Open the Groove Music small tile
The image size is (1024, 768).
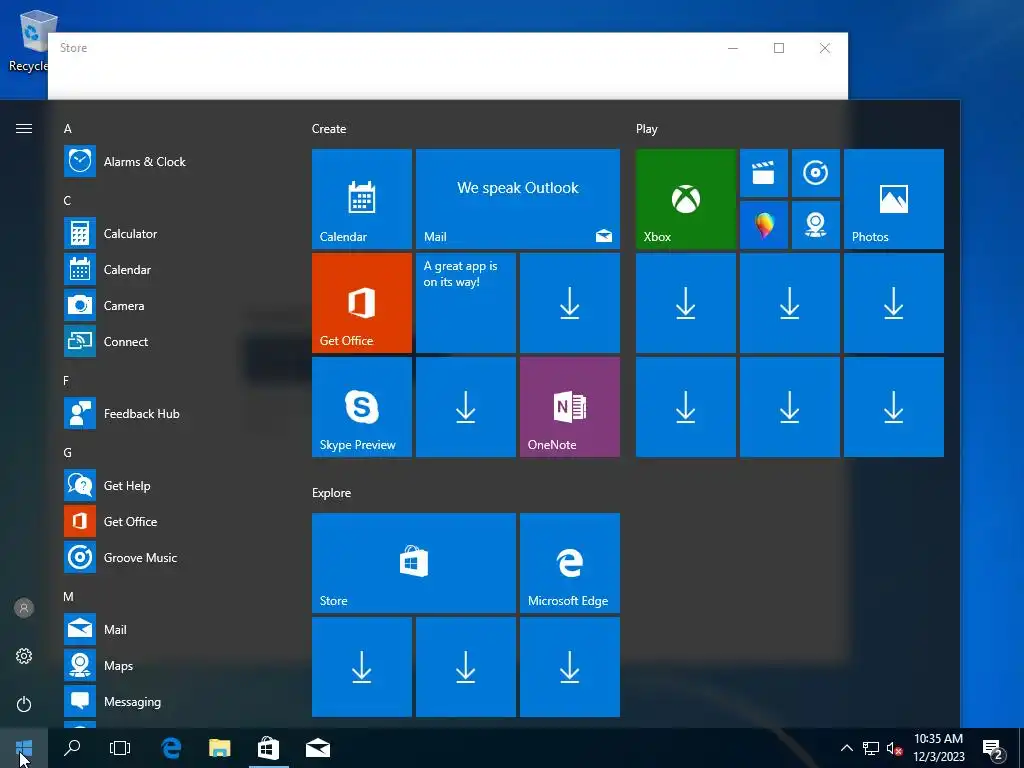[816, 173]
